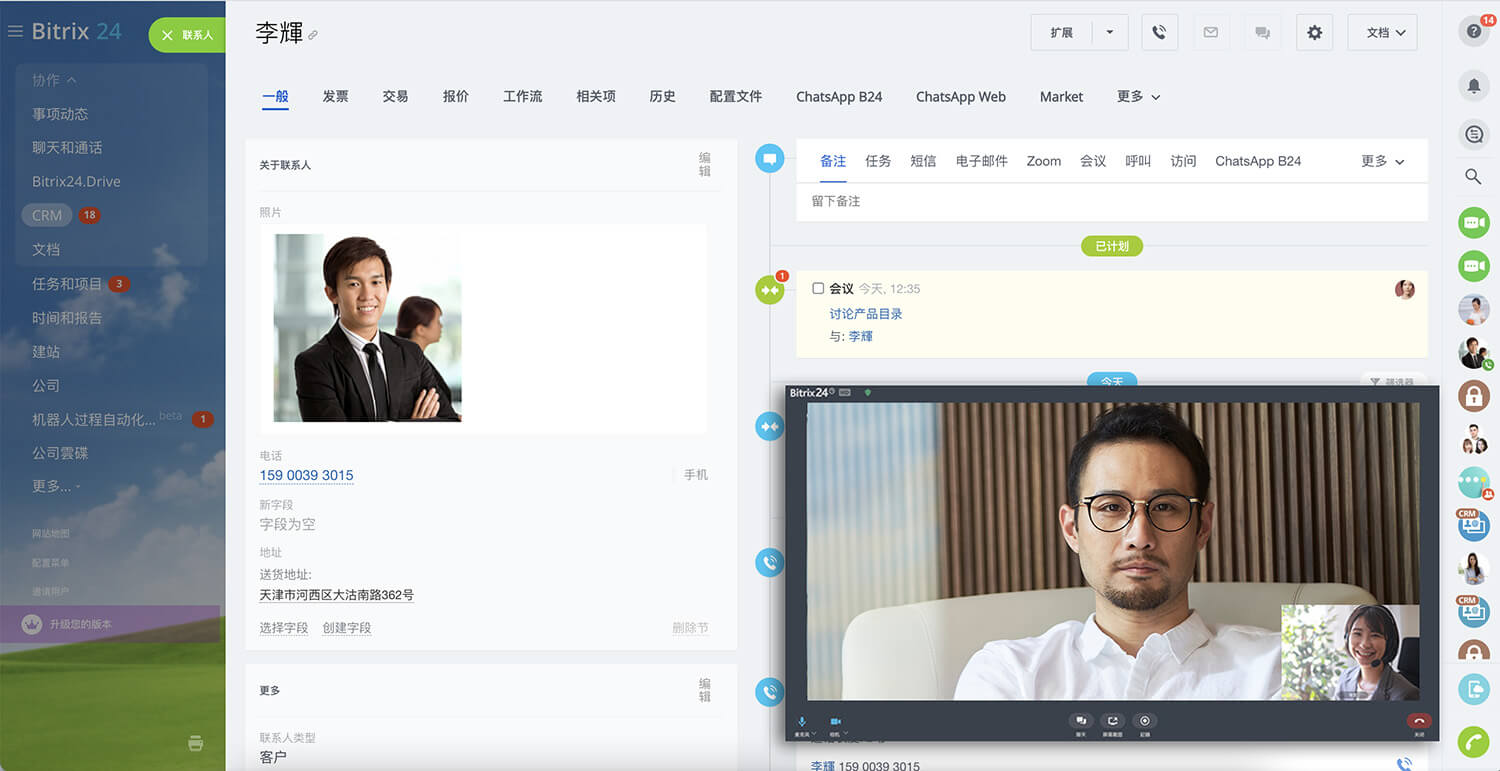Viewport: 1500px width, 771px height.
Task: Click the phone icon beside 李輝 call entry
Action: (x=1404, y=765)
